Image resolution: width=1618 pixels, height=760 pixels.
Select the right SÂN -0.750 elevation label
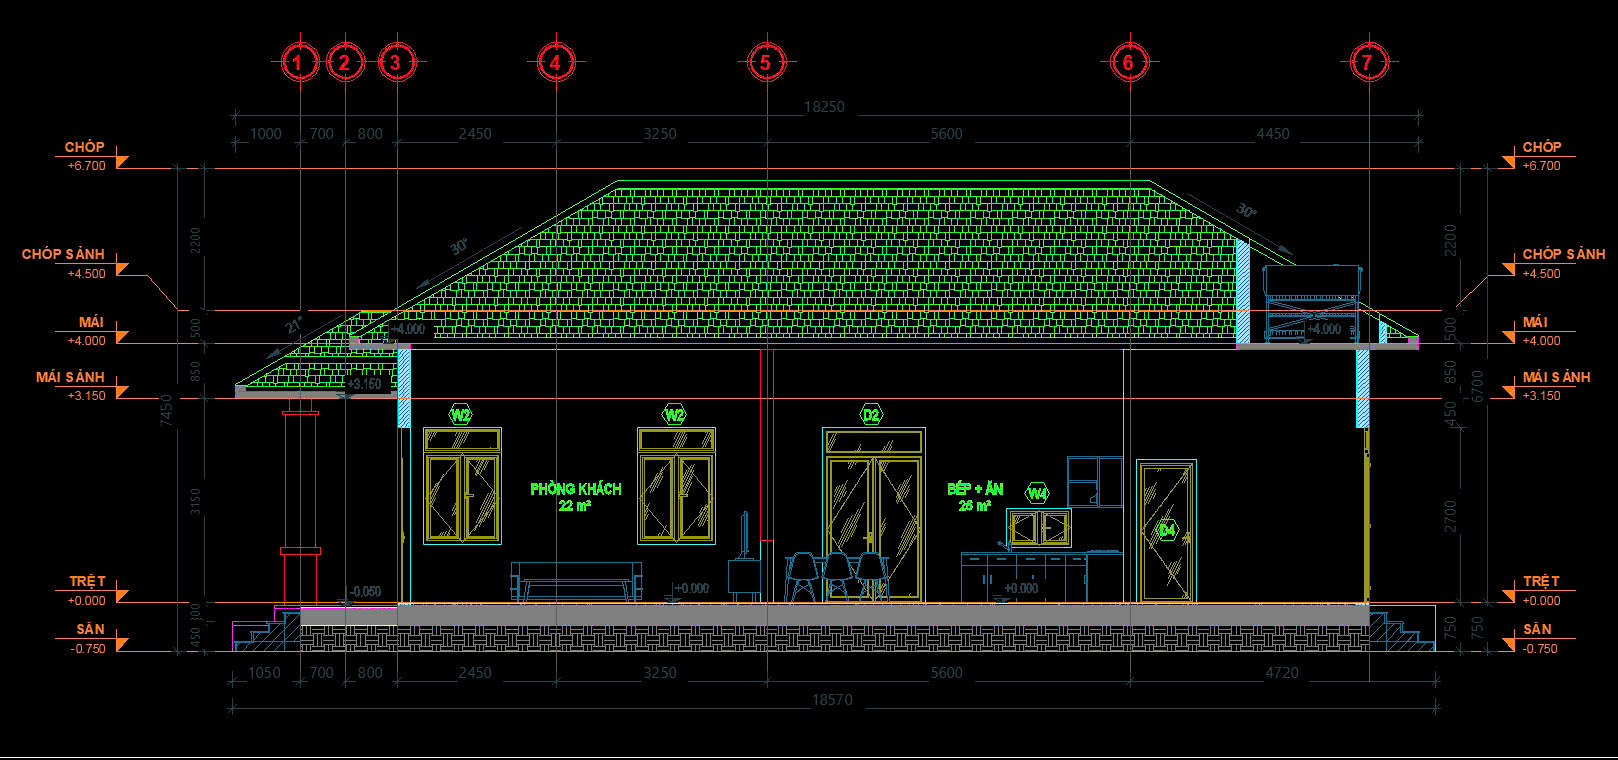click(x=1538, y=638)
